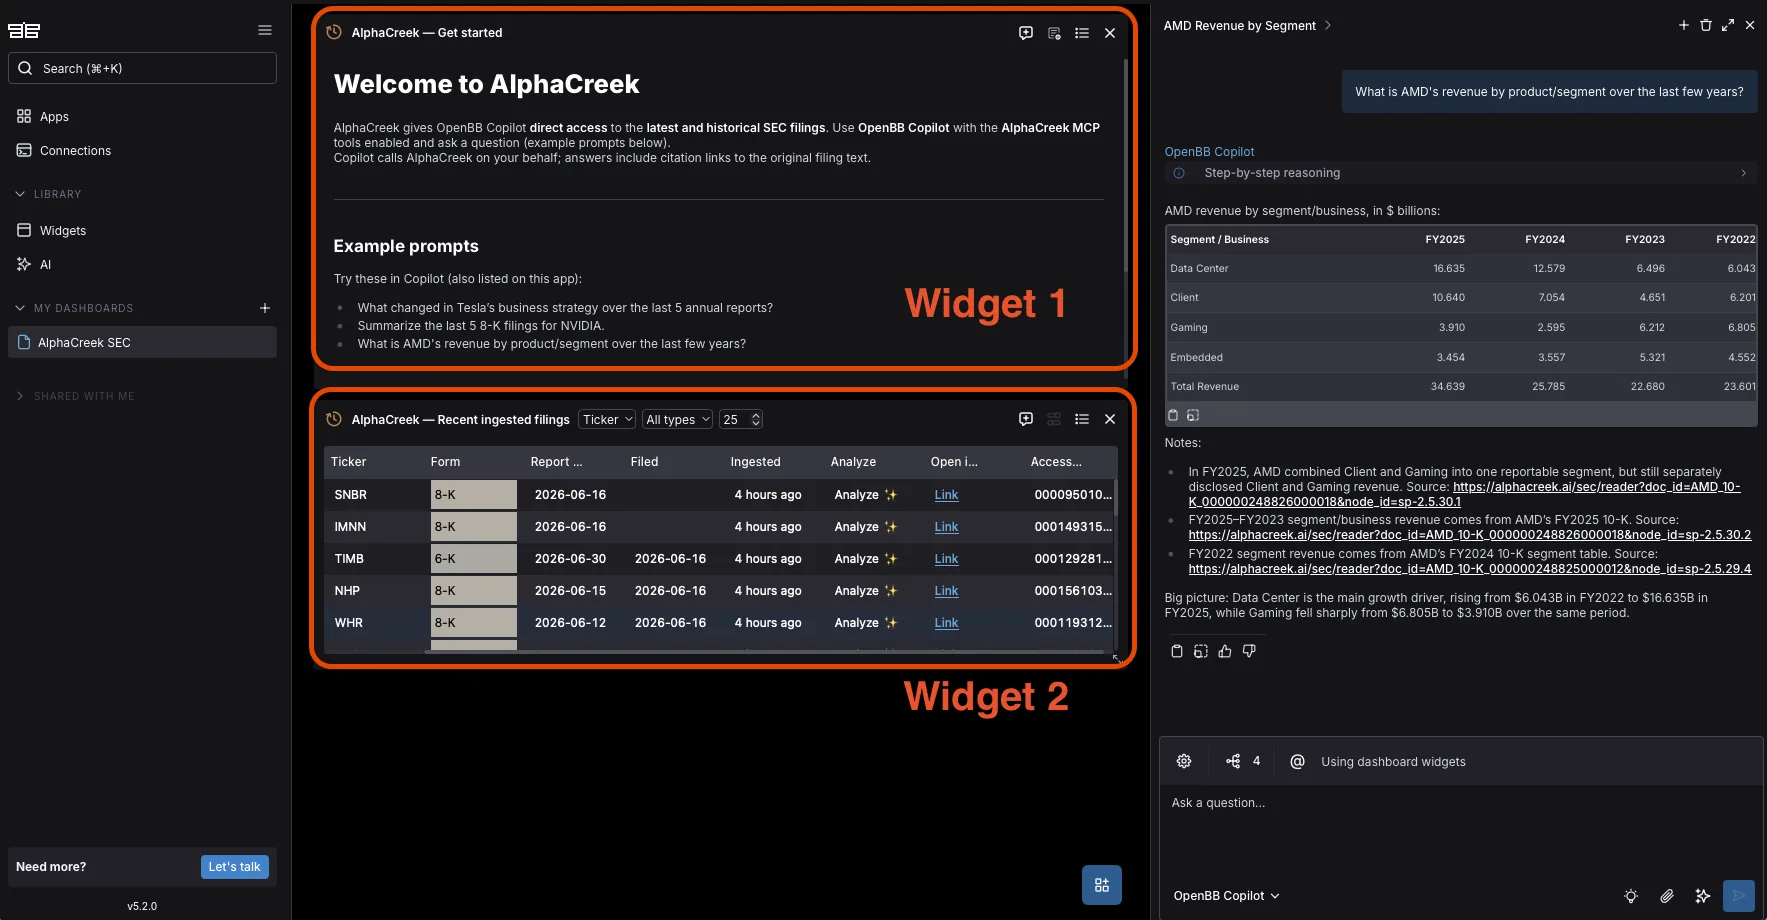Screen dimensions: 1767x920
Task: Open Get started widget notes icon
Action: point(1054,33)
